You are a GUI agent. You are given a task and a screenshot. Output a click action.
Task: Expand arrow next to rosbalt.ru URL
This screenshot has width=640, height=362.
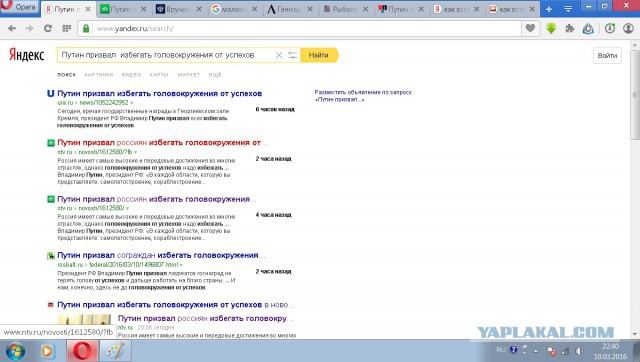pyautogui.click(x=181, y=265)
